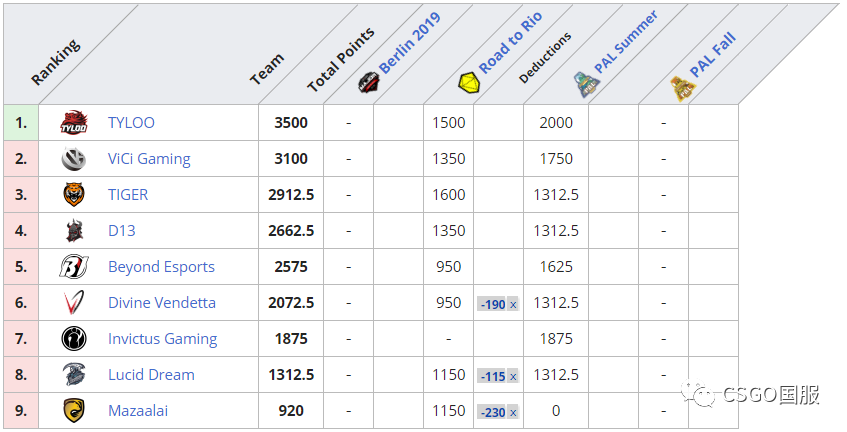
Task: Click the TYLOO team logo
Action: point(73,123)
